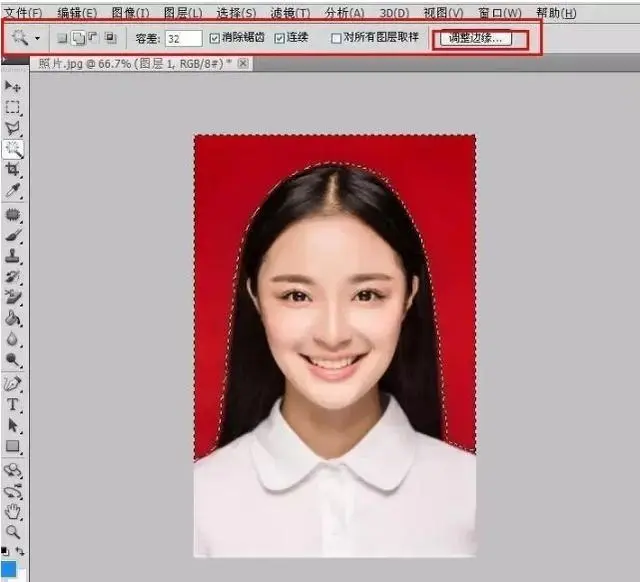Select the Crop tool
Image resolution: width=640 pixels, height=582 pixels.
[x=14, y=170]
